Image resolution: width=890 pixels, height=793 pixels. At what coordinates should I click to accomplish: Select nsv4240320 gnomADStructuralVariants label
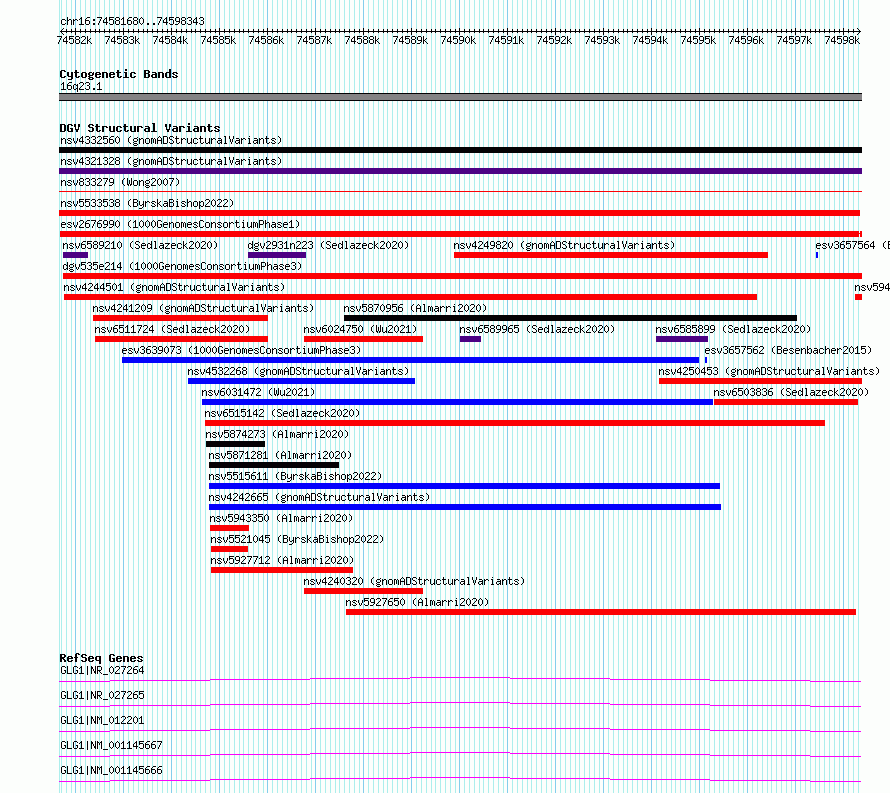[x=414, y=581]
